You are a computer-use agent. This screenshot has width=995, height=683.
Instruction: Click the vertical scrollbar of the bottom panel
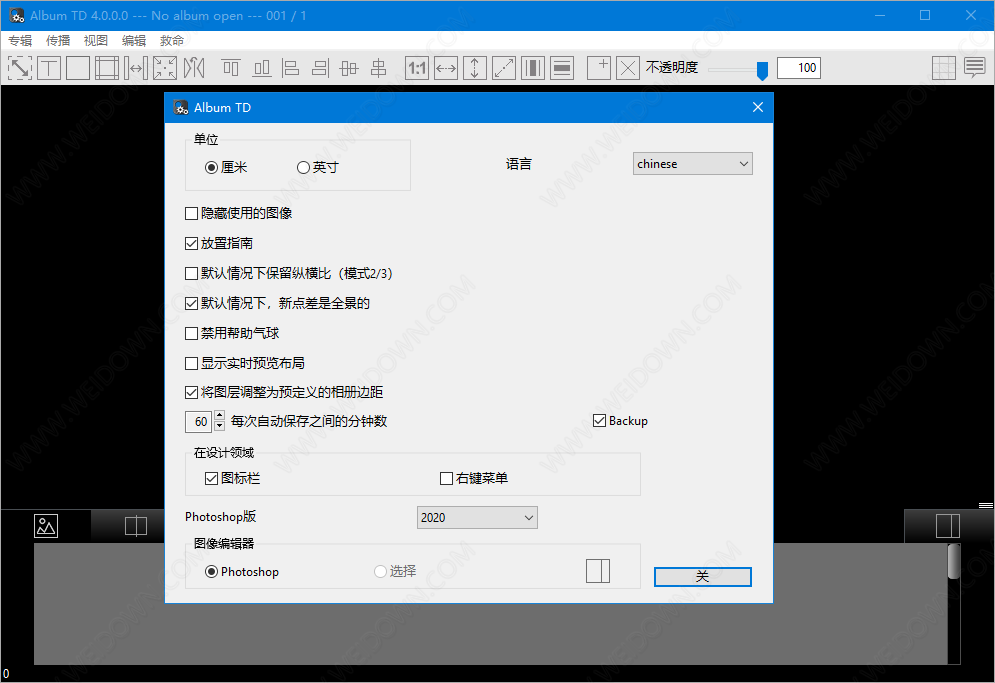(954, 603)
